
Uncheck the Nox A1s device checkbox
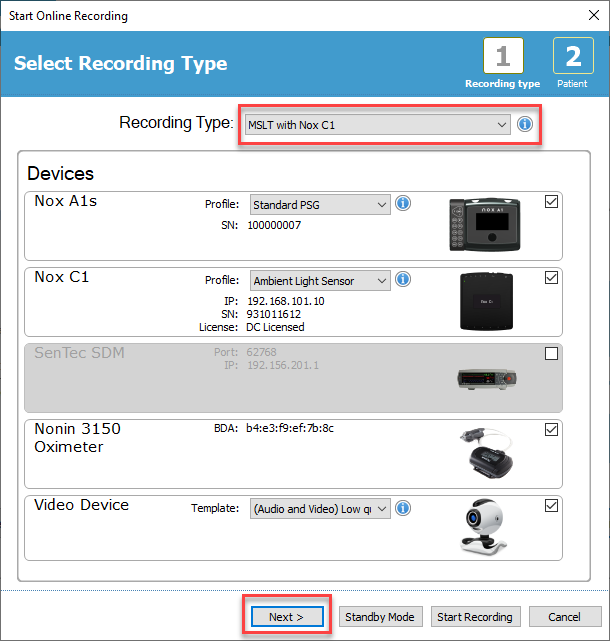(551, 202)
